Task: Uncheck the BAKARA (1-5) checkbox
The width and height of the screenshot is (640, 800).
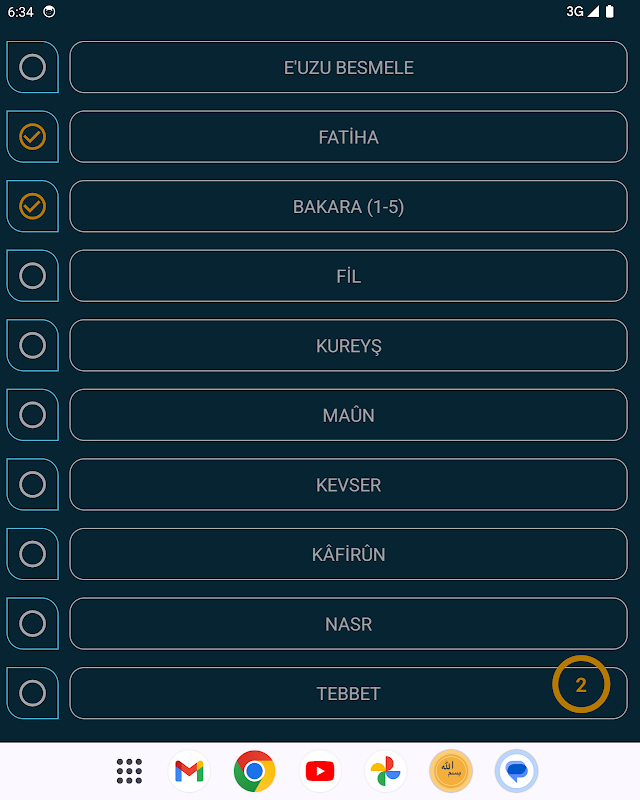Action: point(33,206)
